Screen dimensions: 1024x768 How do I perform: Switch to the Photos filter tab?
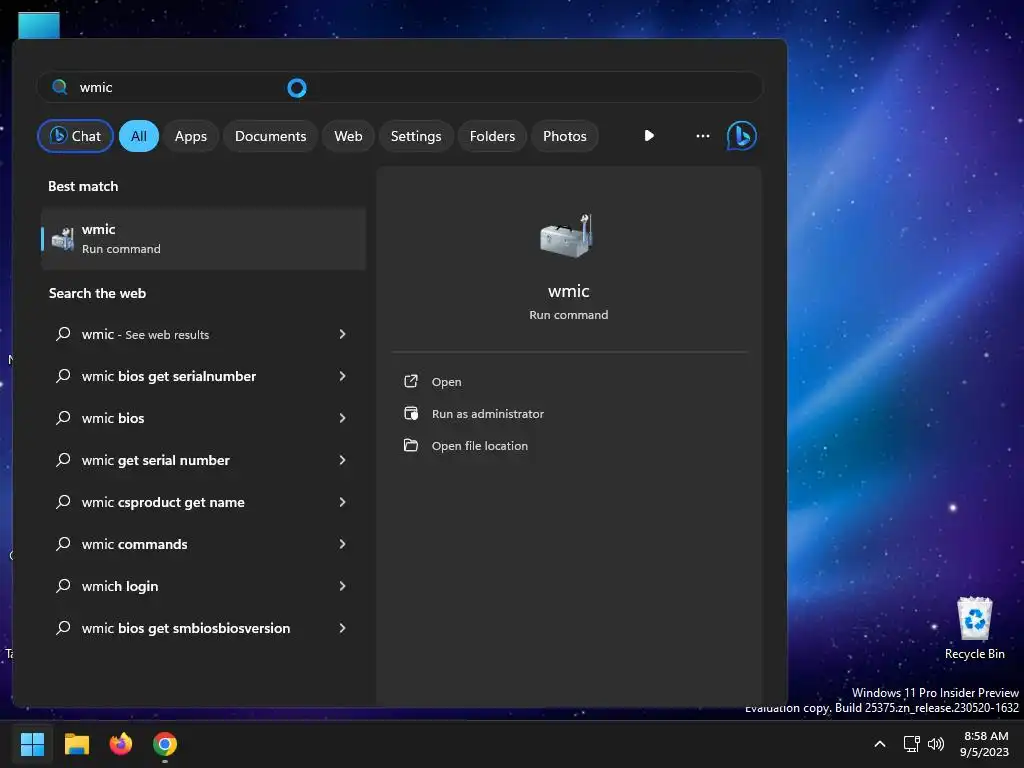[565, 136]
